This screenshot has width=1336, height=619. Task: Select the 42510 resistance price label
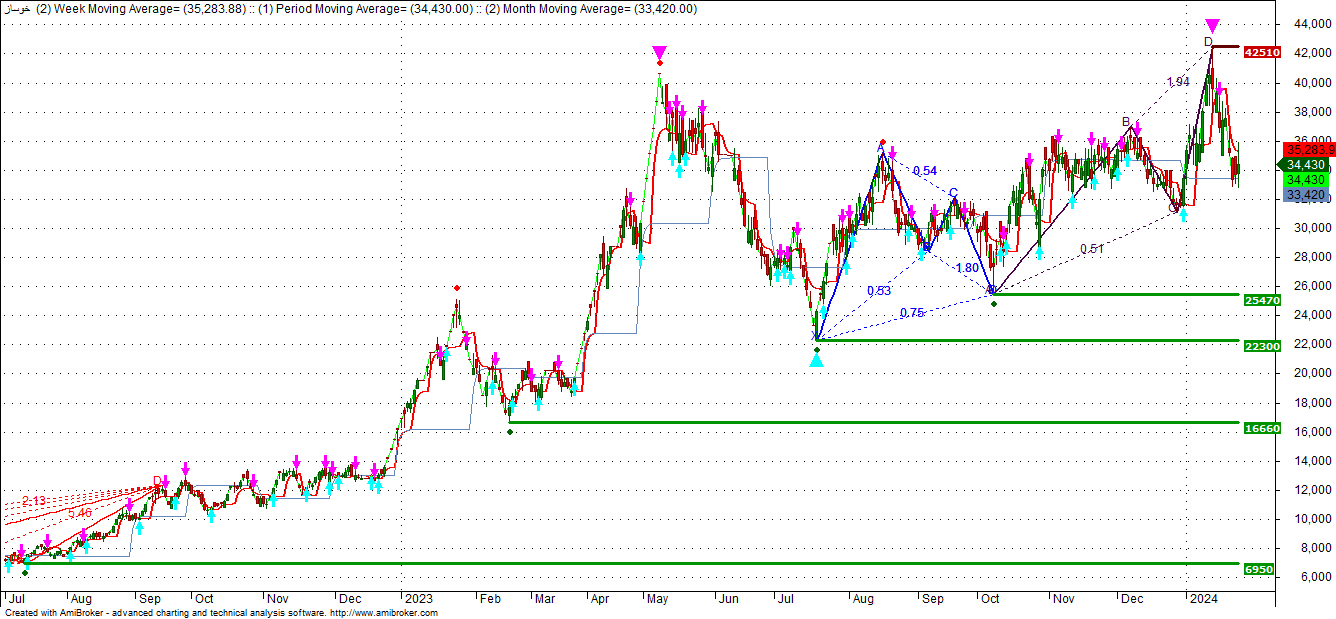1262,52
